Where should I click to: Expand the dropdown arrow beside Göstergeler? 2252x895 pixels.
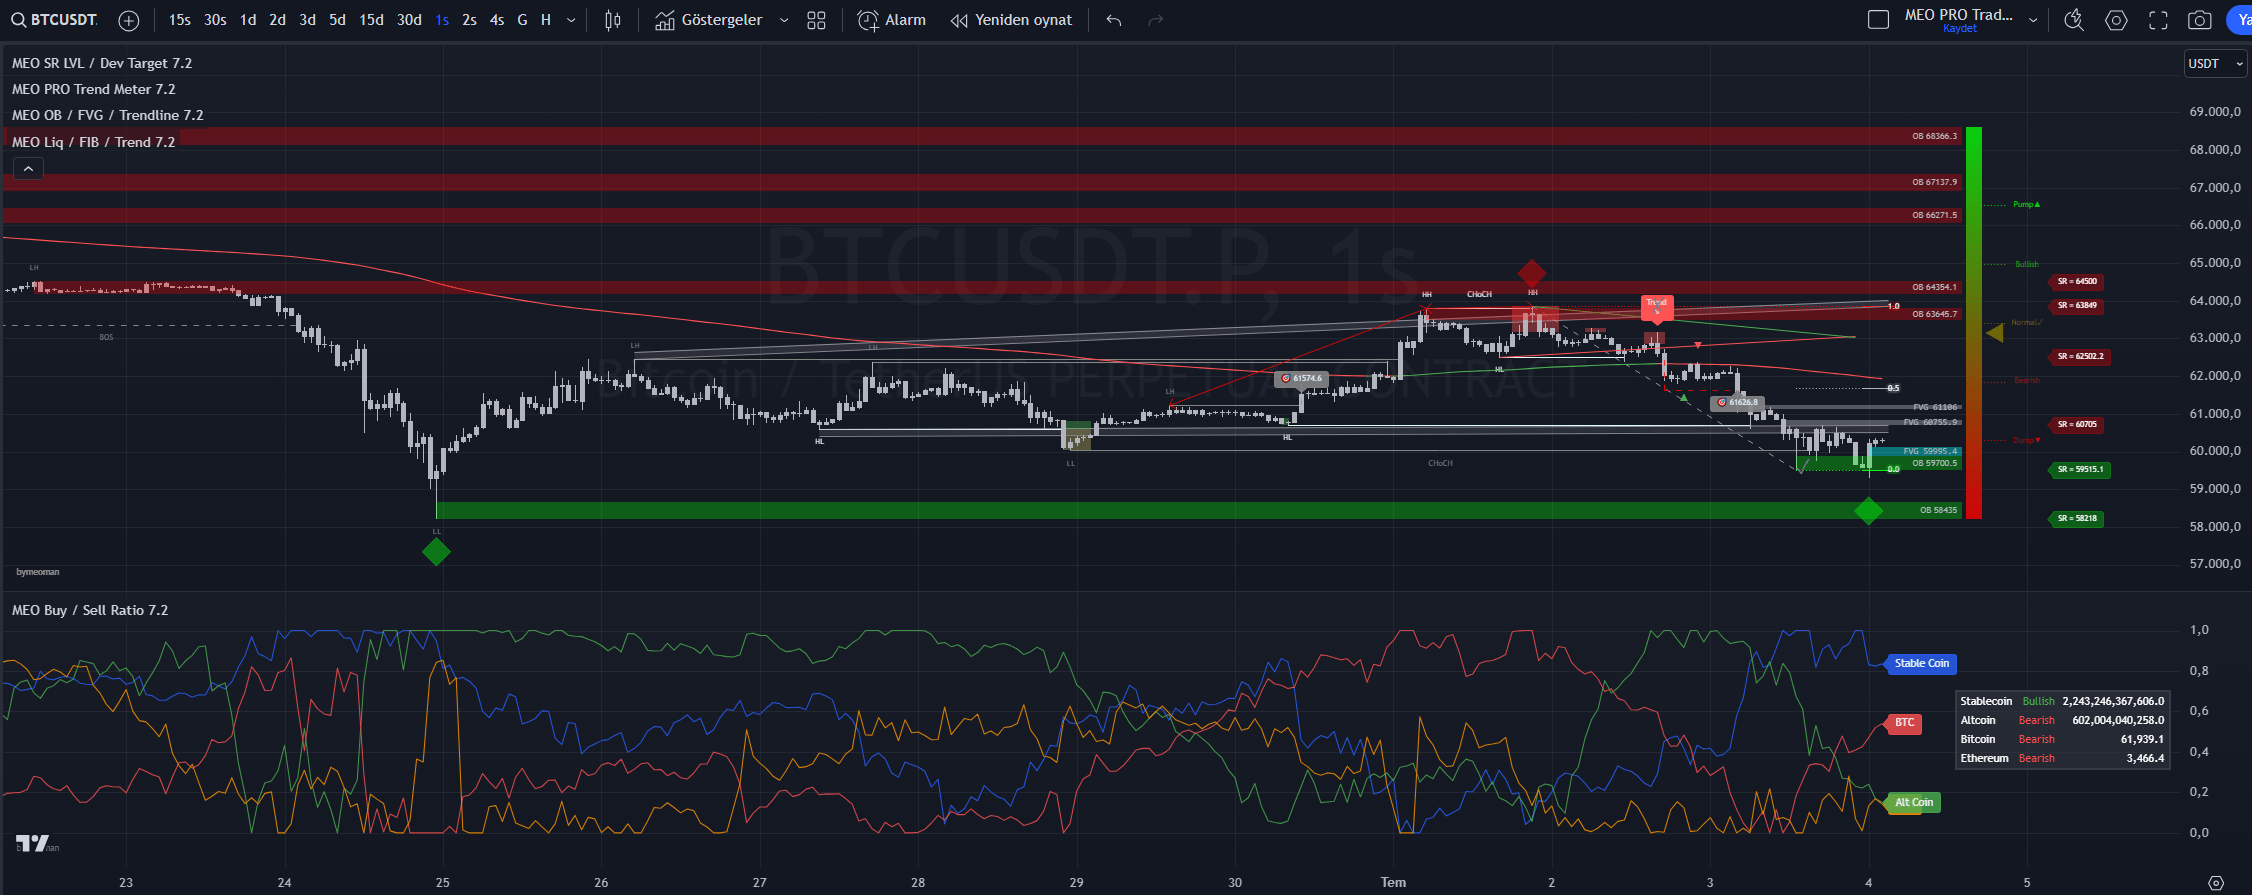[x=784, y=20]
